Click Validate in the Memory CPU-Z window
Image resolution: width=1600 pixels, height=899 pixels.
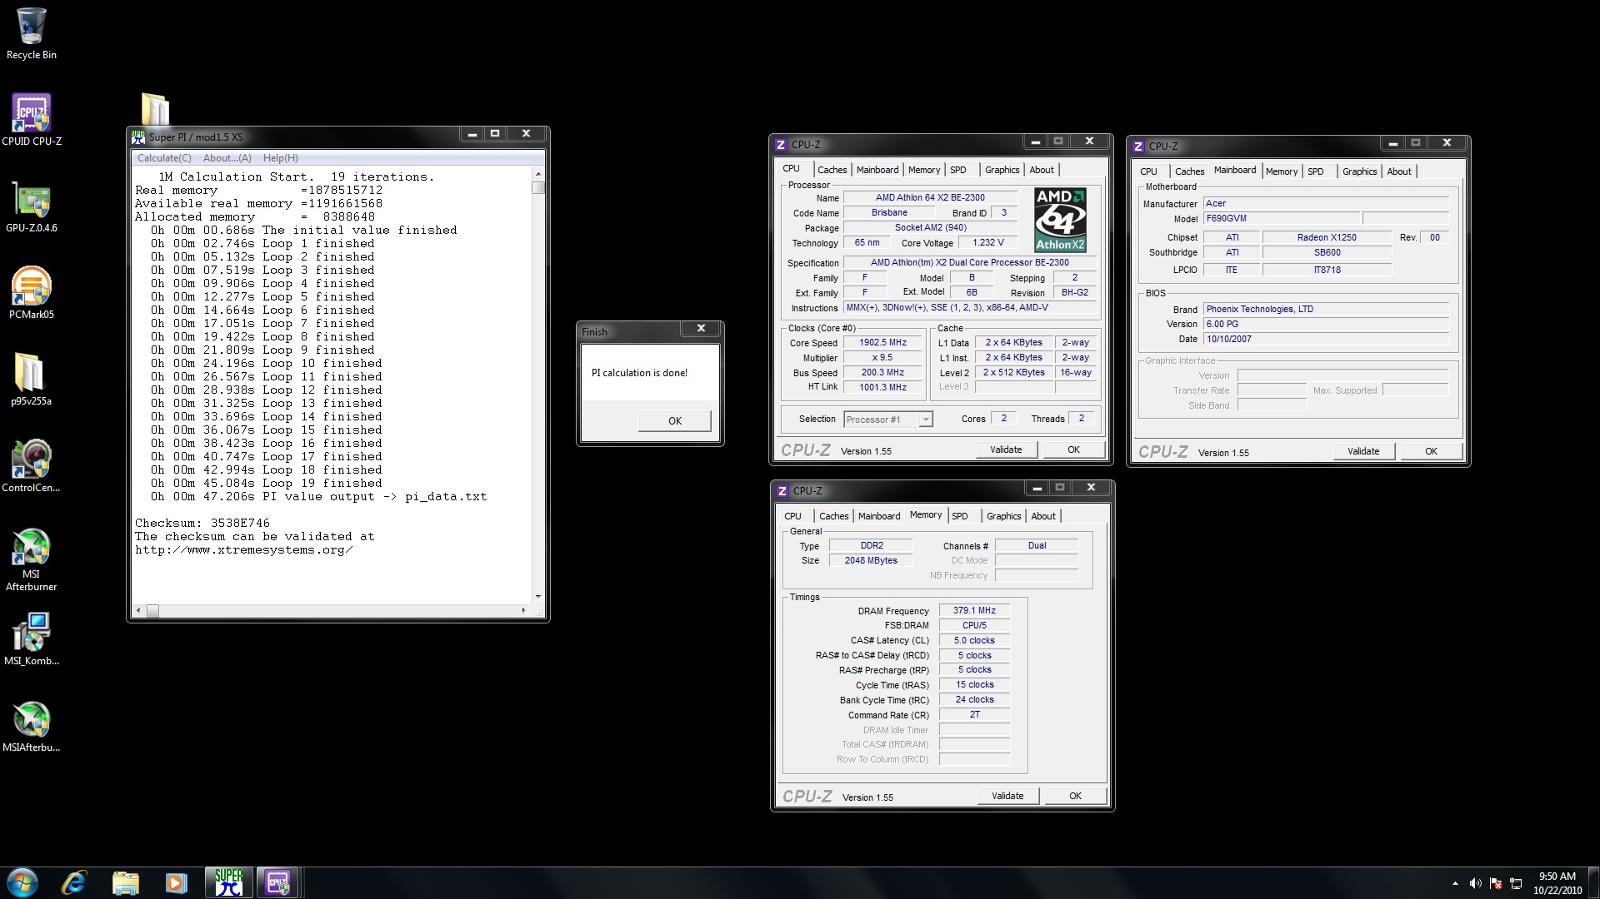[1007, 796]
